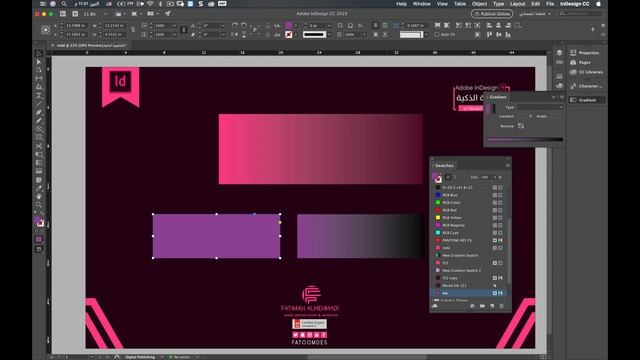Click fill/stroke proxy in Tools panel

pyautogui.click(x=39, y=221)
